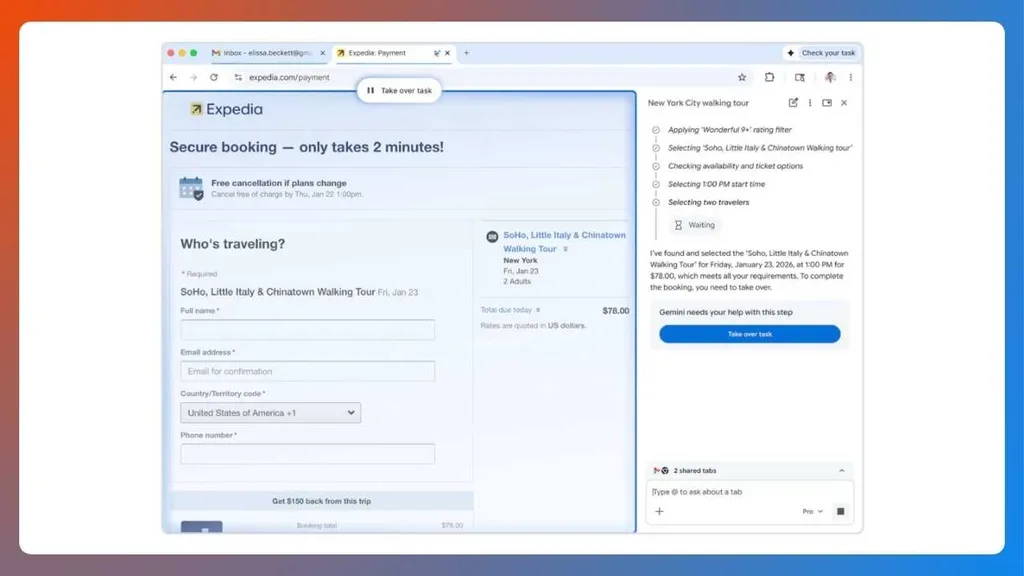Click the Gemini prompt text box
1024x576 pixels.
(749, 492)
